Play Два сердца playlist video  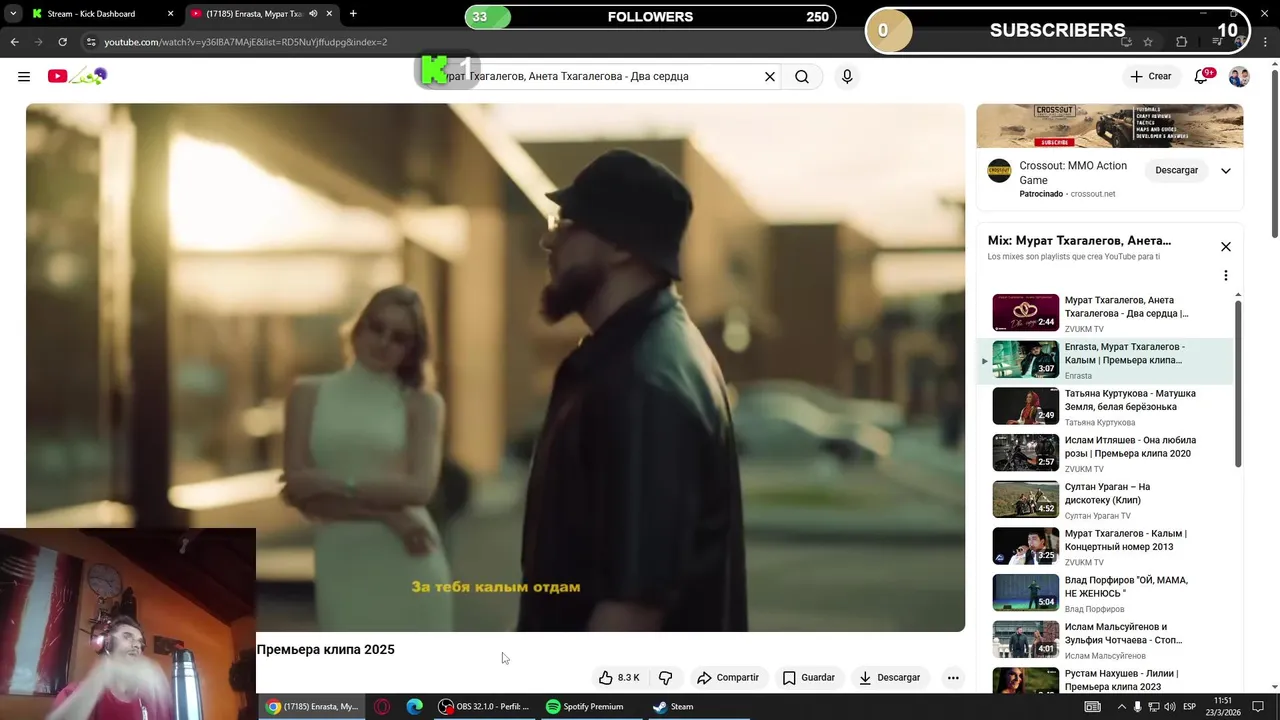coord(1105,313)
